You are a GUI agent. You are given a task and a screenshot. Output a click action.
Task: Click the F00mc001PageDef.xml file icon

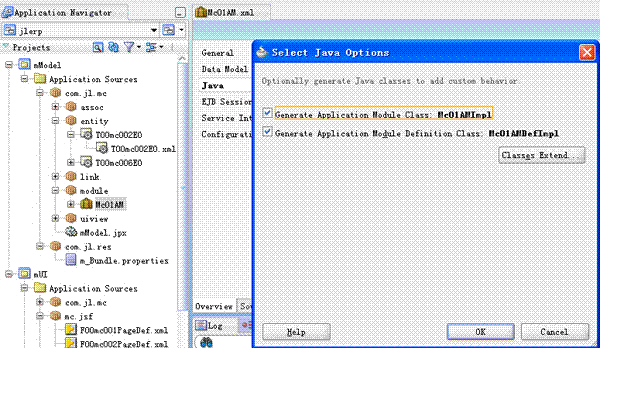(x=71, y=329)
